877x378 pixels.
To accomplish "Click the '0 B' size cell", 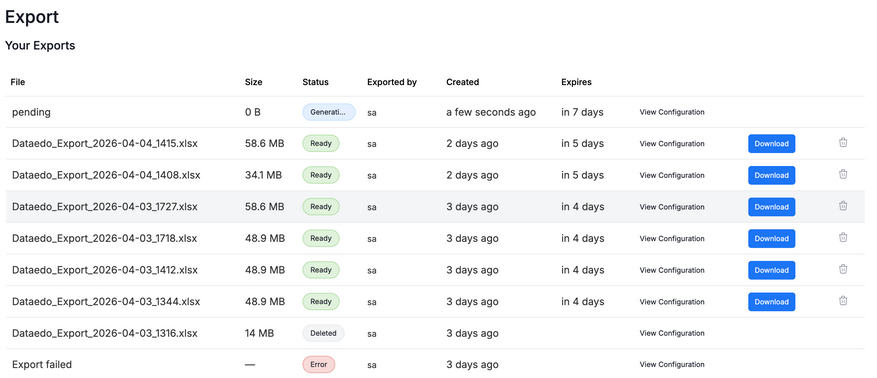I will coord(253,112).
